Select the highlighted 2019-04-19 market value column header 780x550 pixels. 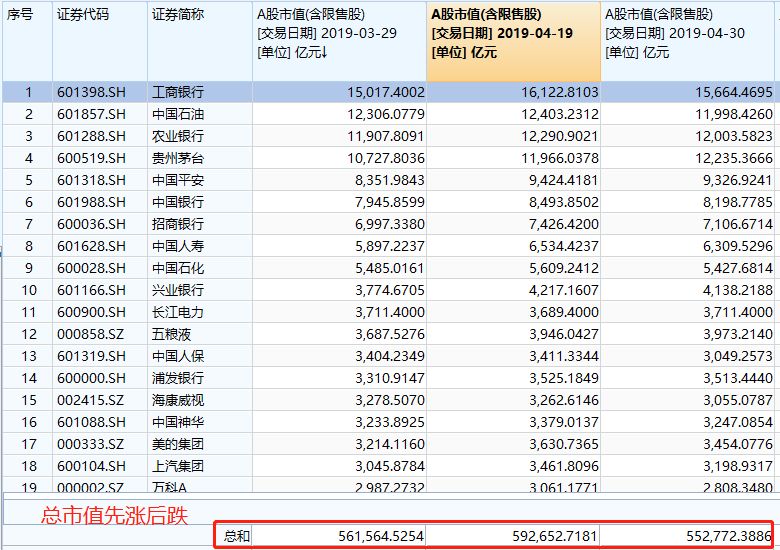pyautogui.click(x=513, y=41)
